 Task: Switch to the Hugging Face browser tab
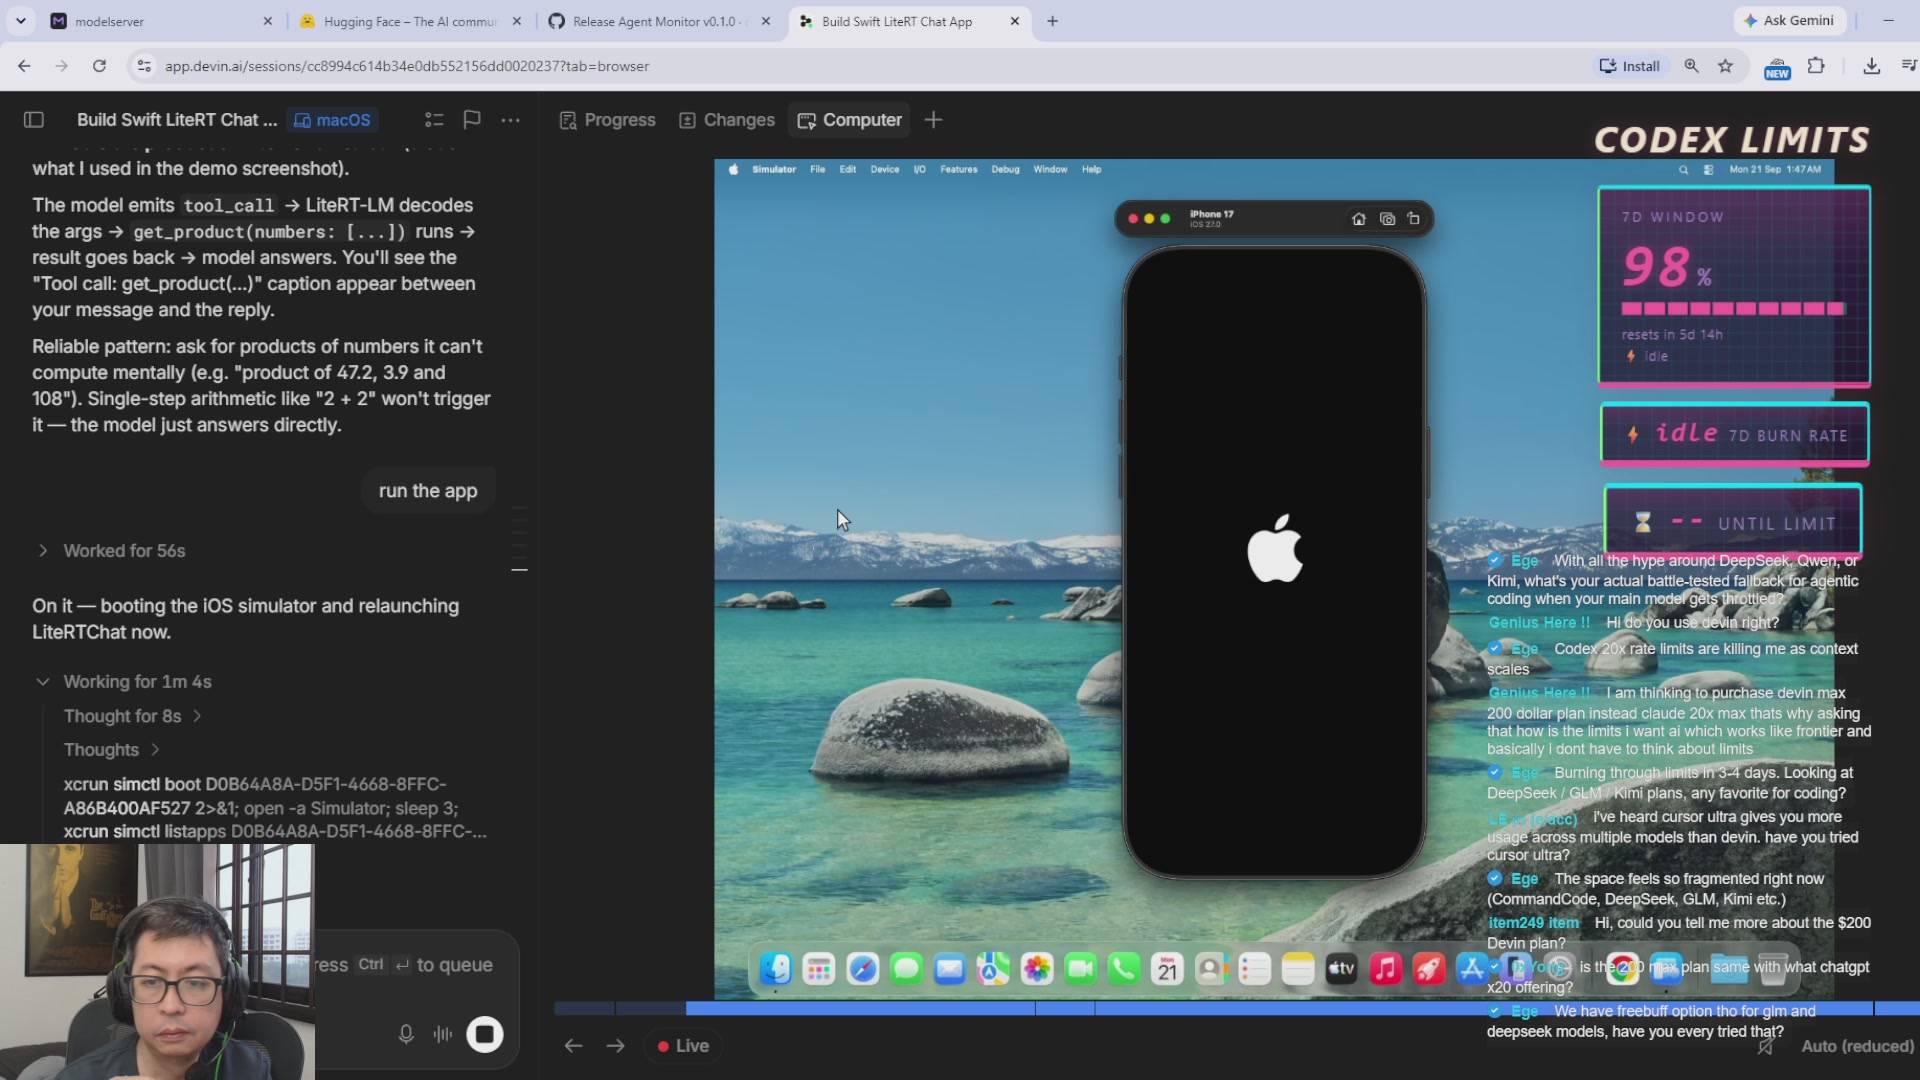[410, 21]
